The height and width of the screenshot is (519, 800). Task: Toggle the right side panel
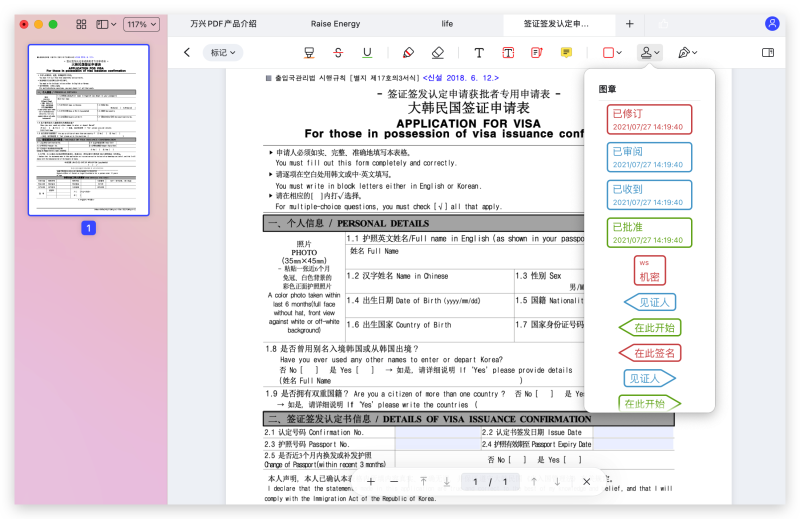768,52
